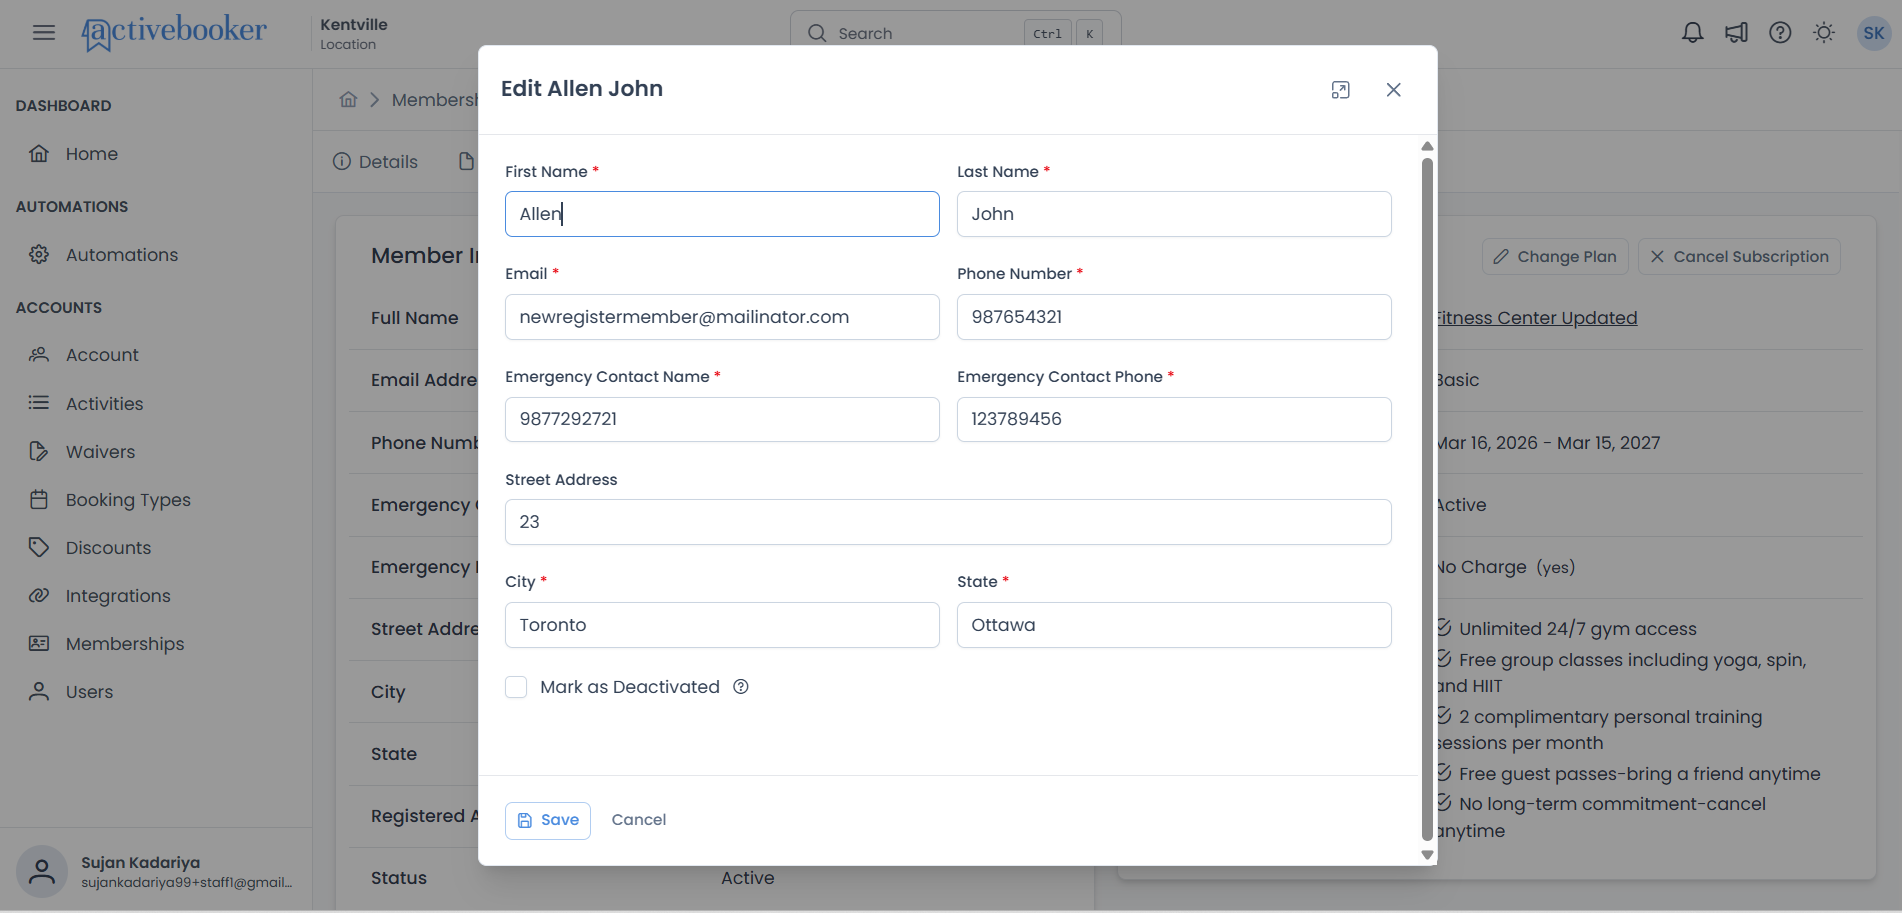The width and height of the screenshot is (1902, 913).
Task: Save the member edits
Action: point(548,820)
